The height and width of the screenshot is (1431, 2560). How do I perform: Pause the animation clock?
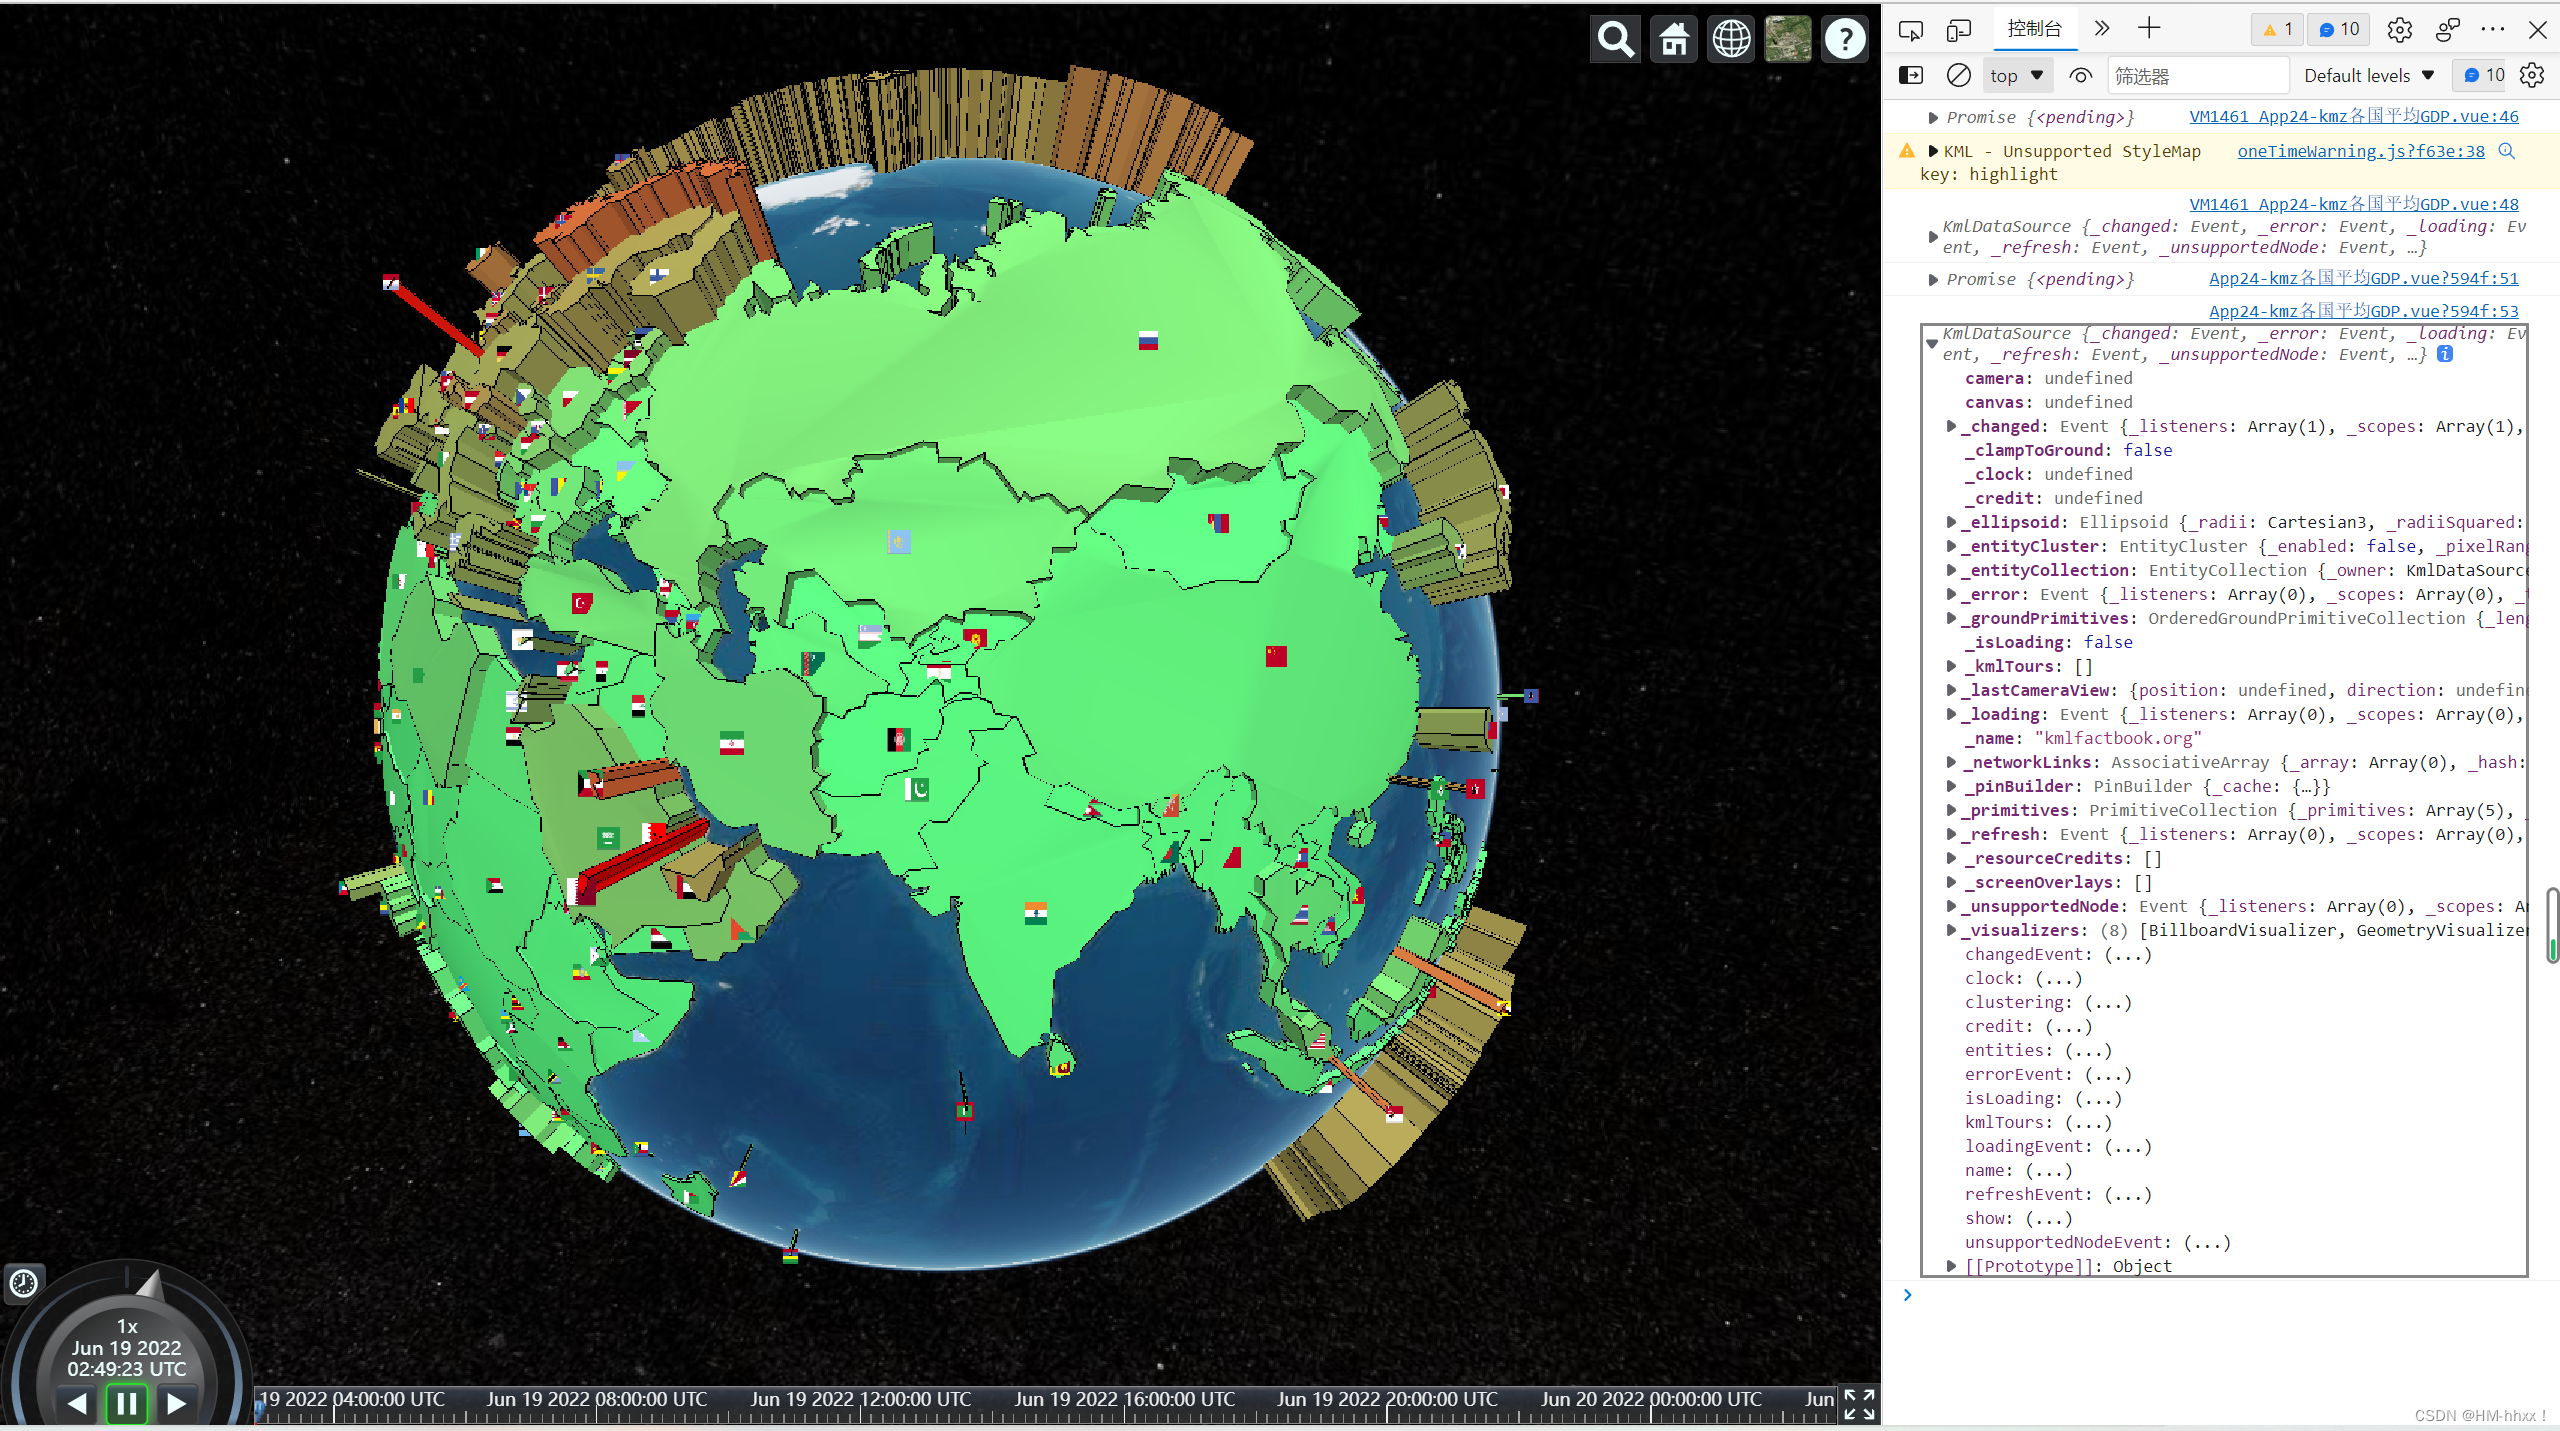pos(127,1403)
